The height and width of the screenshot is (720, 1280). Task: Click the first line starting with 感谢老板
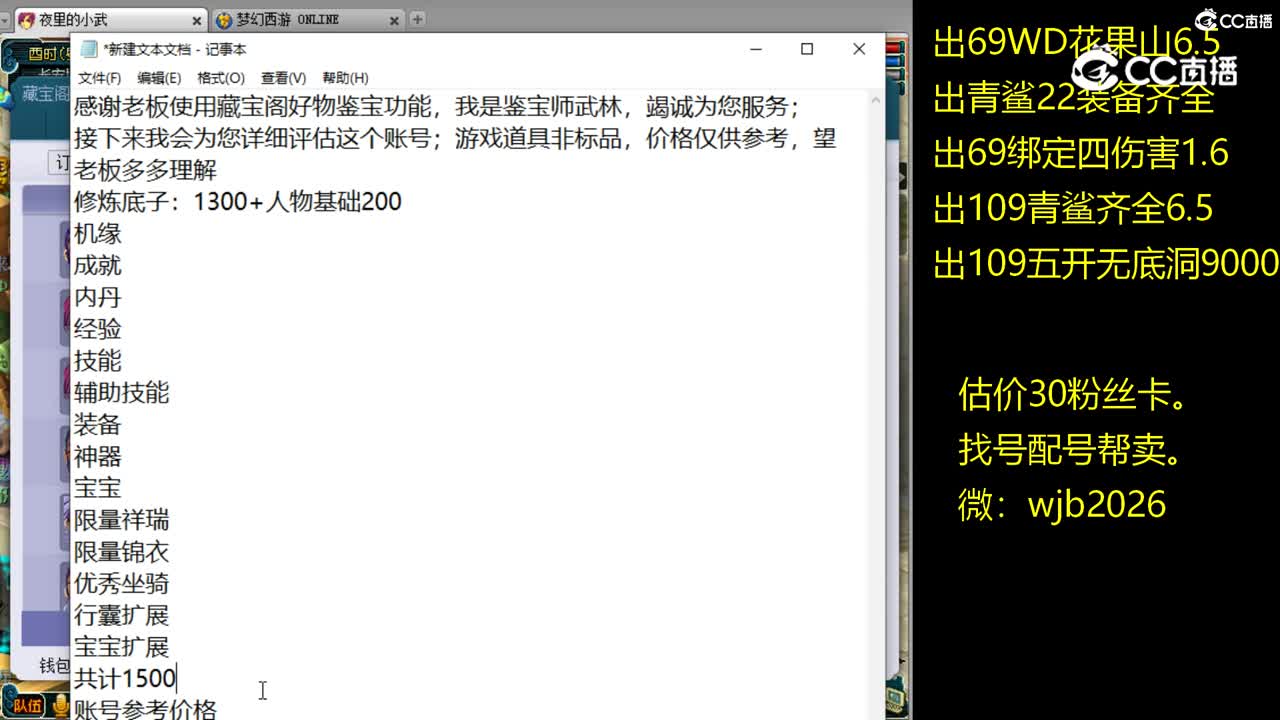[x=437, y=107]
